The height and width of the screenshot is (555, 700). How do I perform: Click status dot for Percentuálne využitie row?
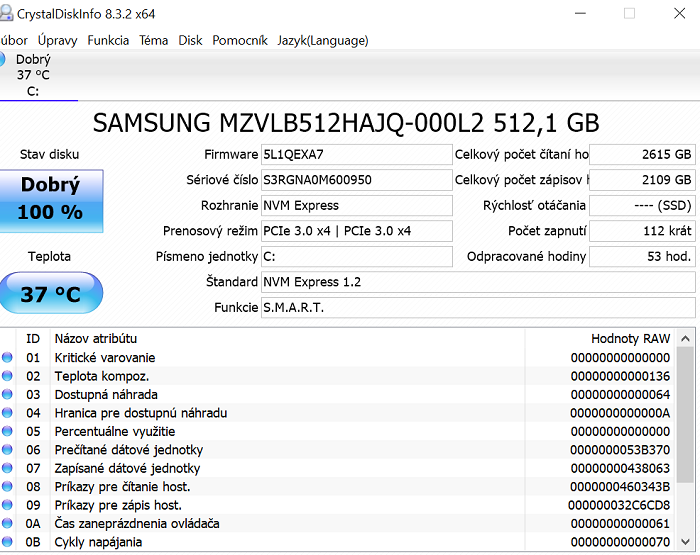[7, 431]
